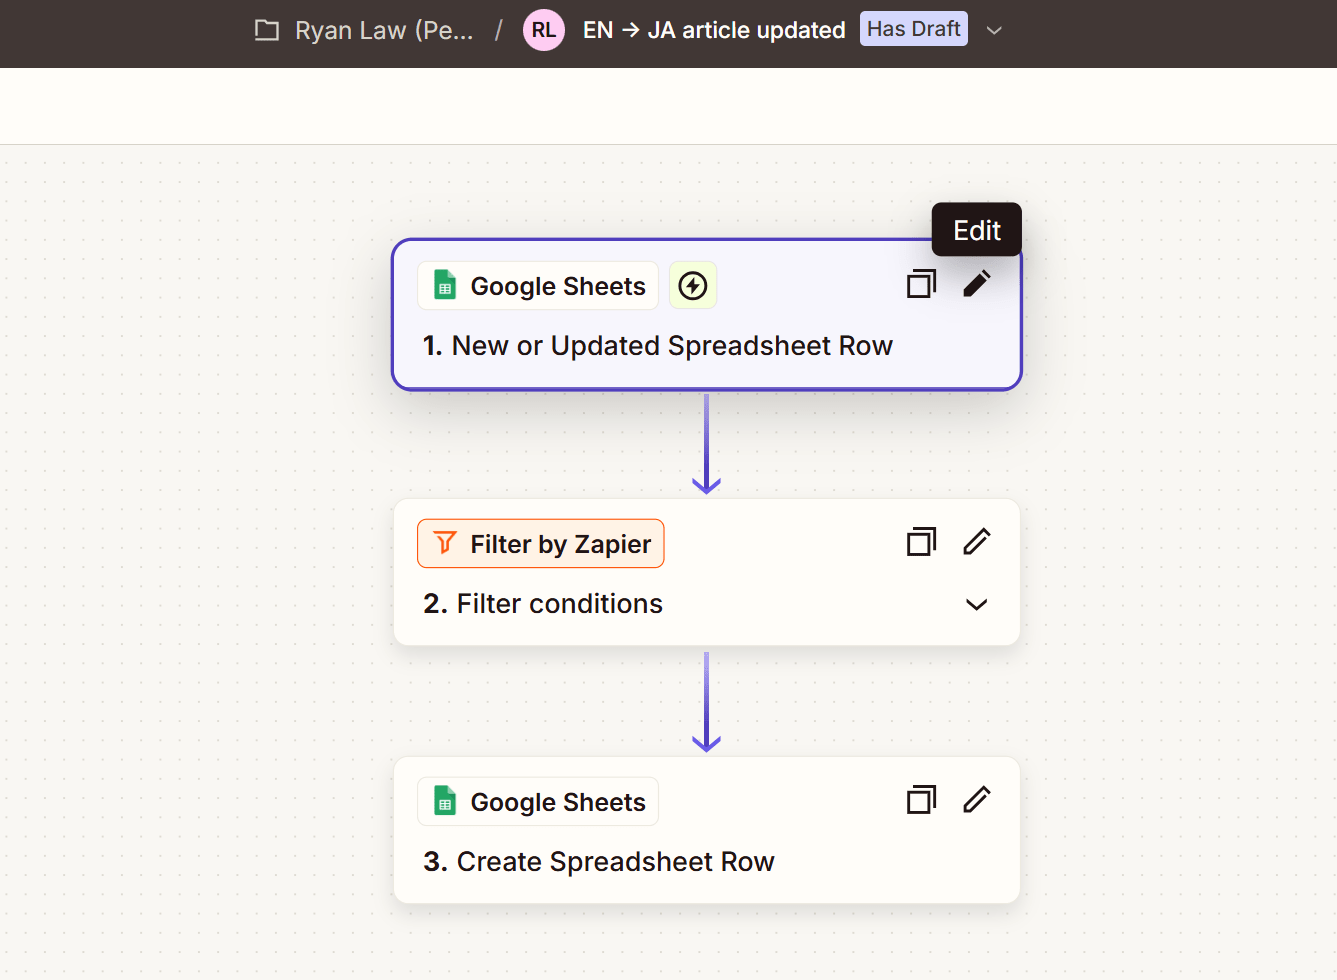Edit the Filter by Zapier step

pos(977,542)
